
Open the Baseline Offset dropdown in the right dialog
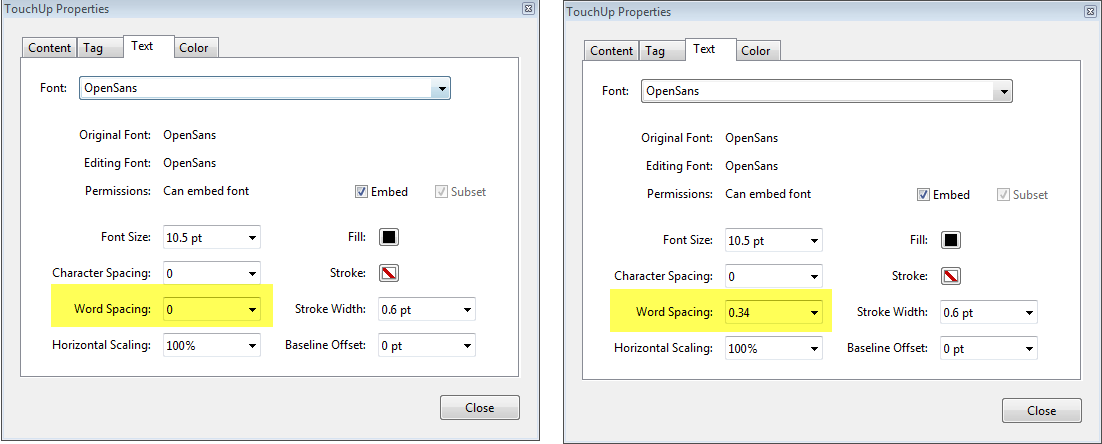[1029, 349]
